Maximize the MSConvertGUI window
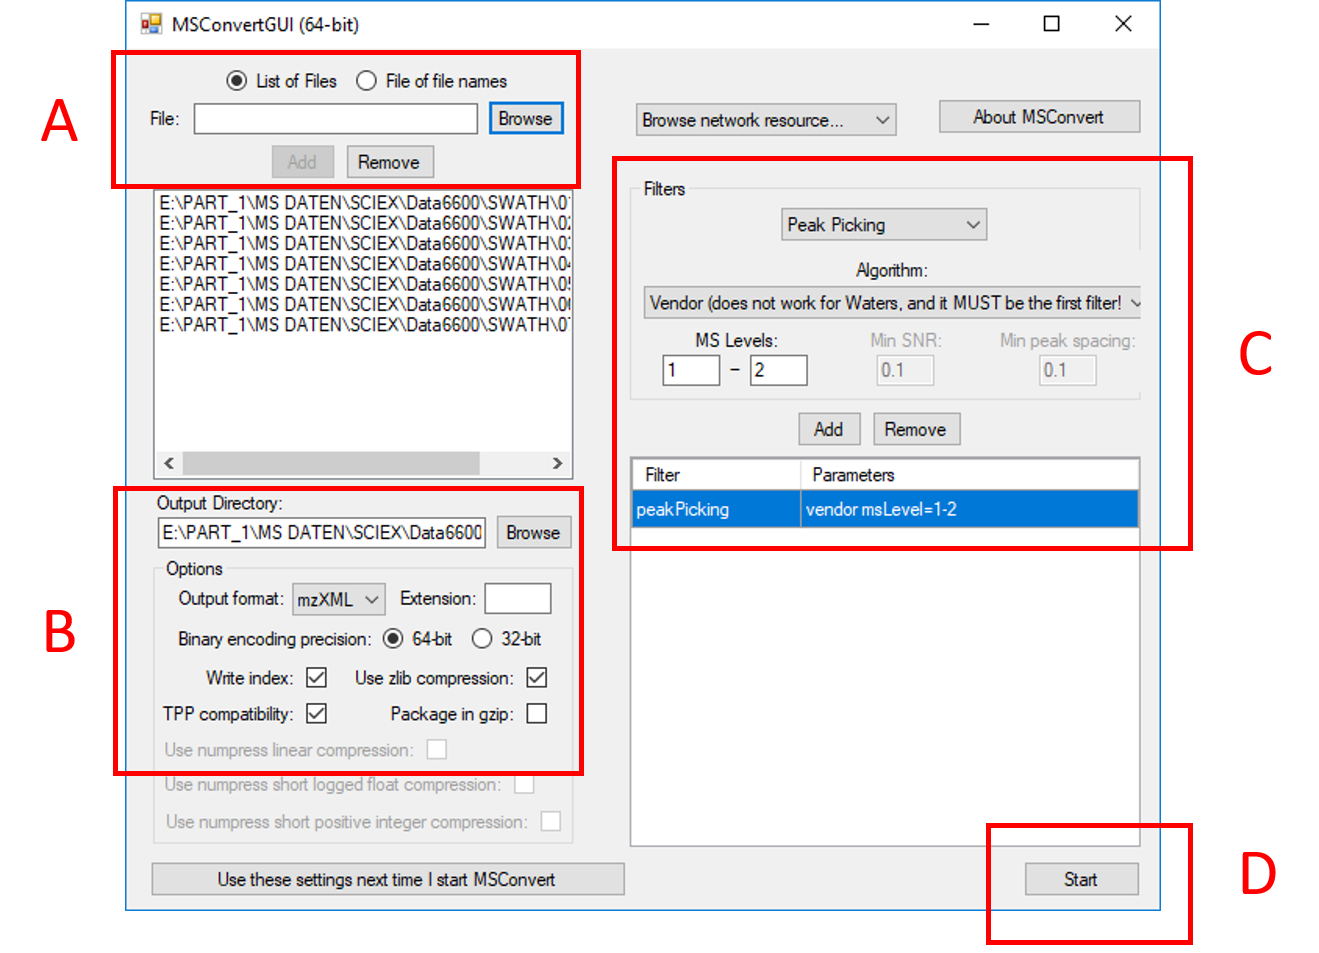Image resolution: width=1319 pixels, height=953 pixels. coord(1052,24)
